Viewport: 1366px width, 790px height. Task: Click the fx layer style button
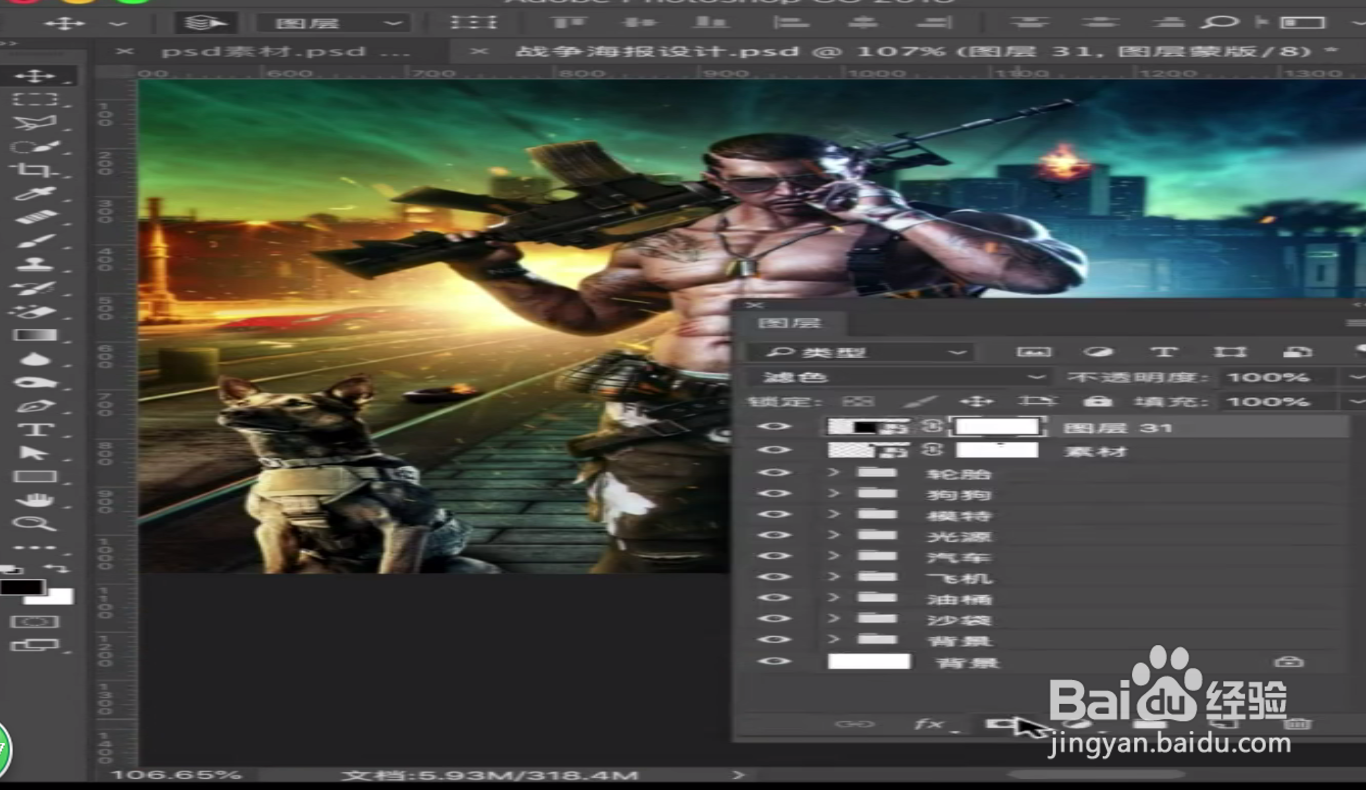(929, 723)
